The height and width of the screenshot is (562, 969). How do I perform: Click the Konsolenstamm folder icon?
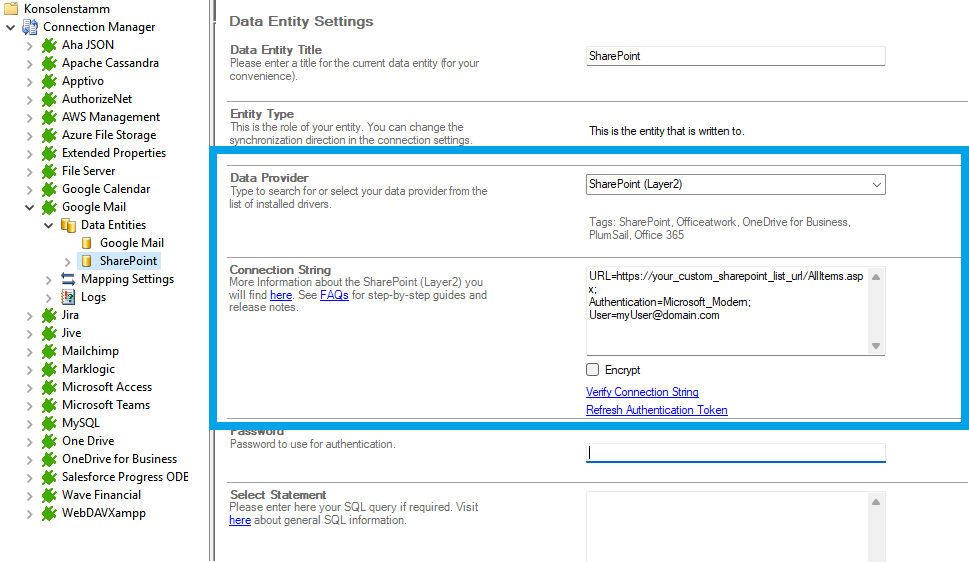(11, 8)
